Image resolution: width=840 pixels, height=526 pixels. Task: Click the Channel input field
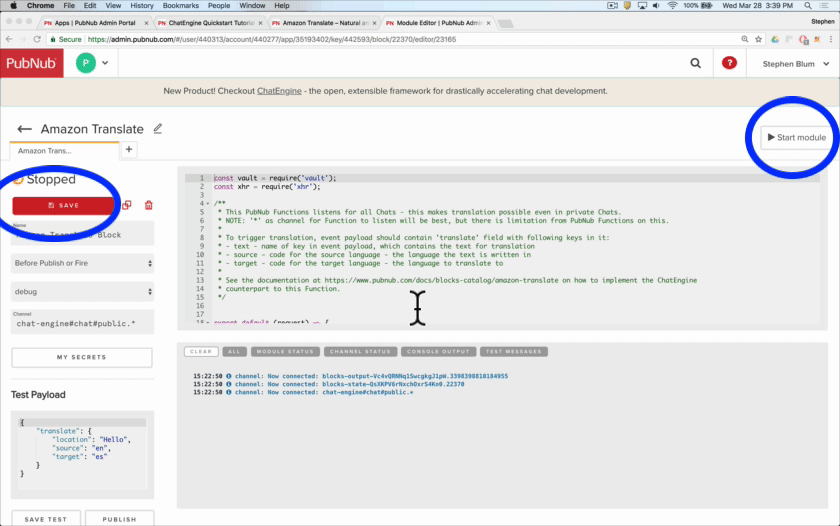pyautogui.click(x=82, y=322)
